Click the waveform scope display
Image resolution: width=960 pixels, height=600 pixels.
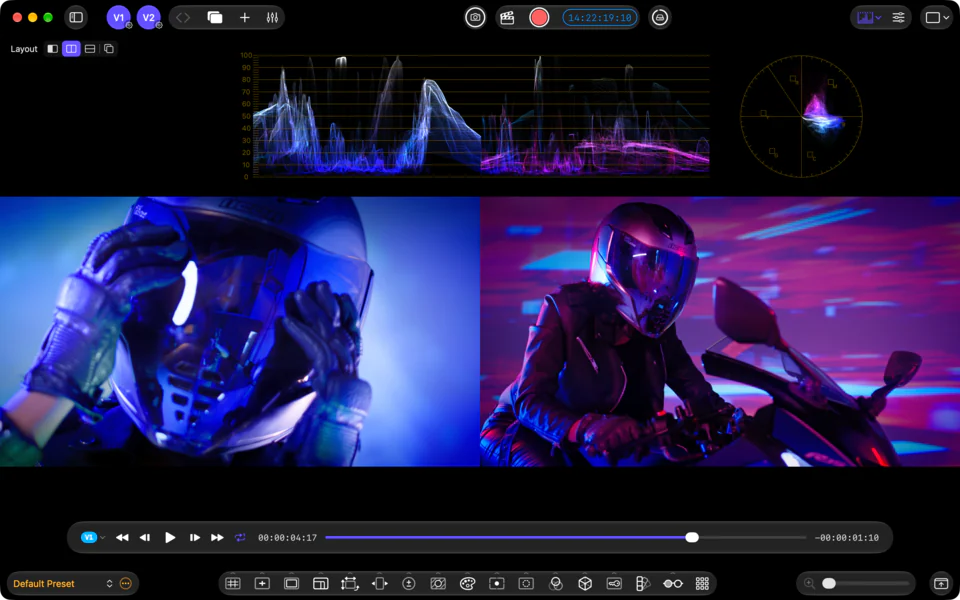point(476,116)
